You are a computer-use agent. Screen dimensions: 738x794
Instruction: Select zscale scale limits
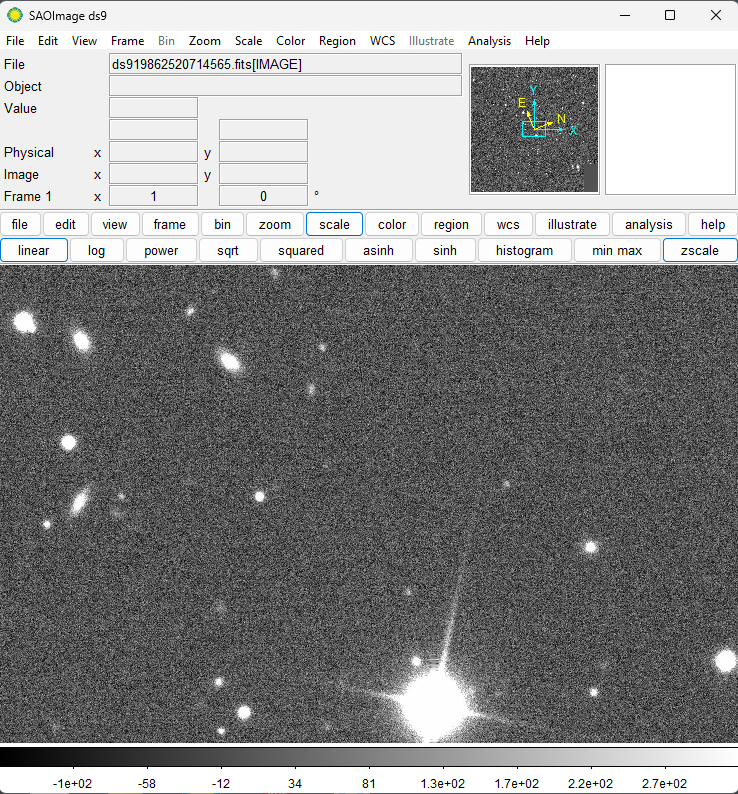click(700, 250)
